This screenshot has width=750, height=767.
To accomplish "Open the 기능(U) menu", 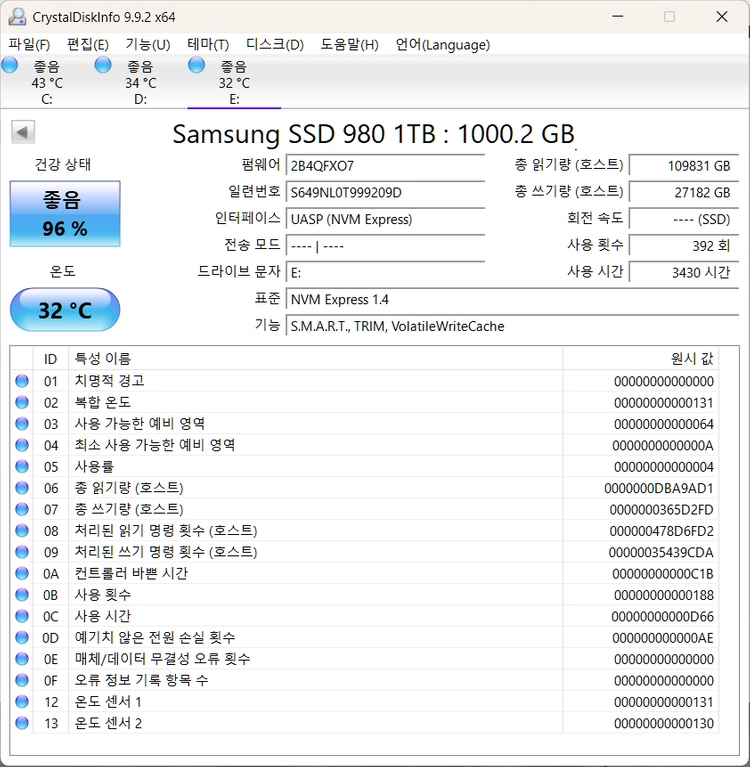I will [x=148, y=45].
